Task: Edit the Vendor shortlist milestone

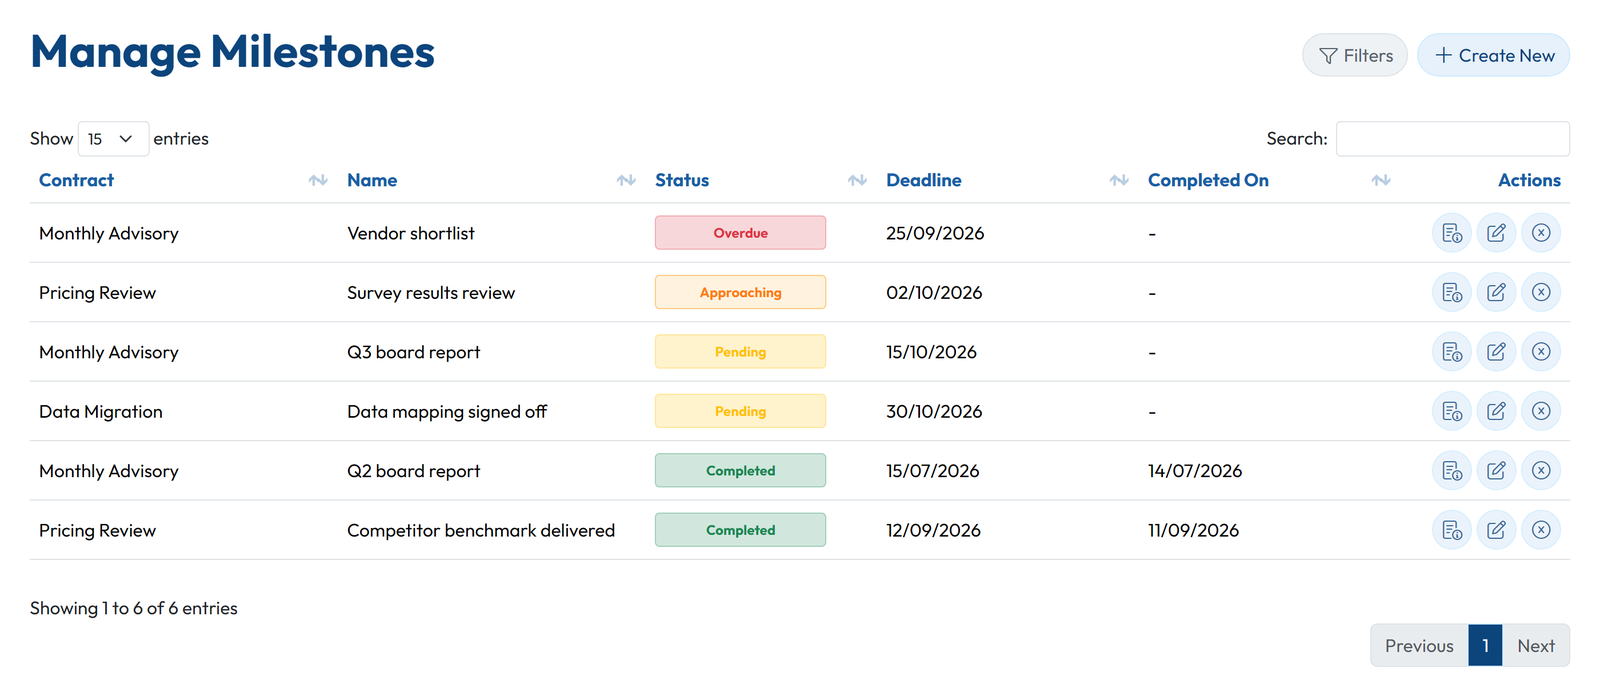Action: coord(1496,233)
